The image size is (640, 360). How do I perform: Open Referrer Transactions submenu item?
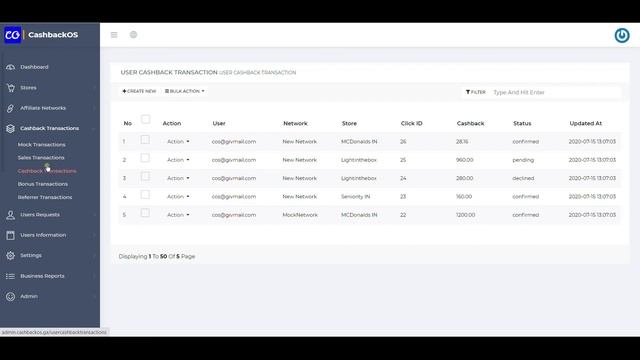coord(44,197)
